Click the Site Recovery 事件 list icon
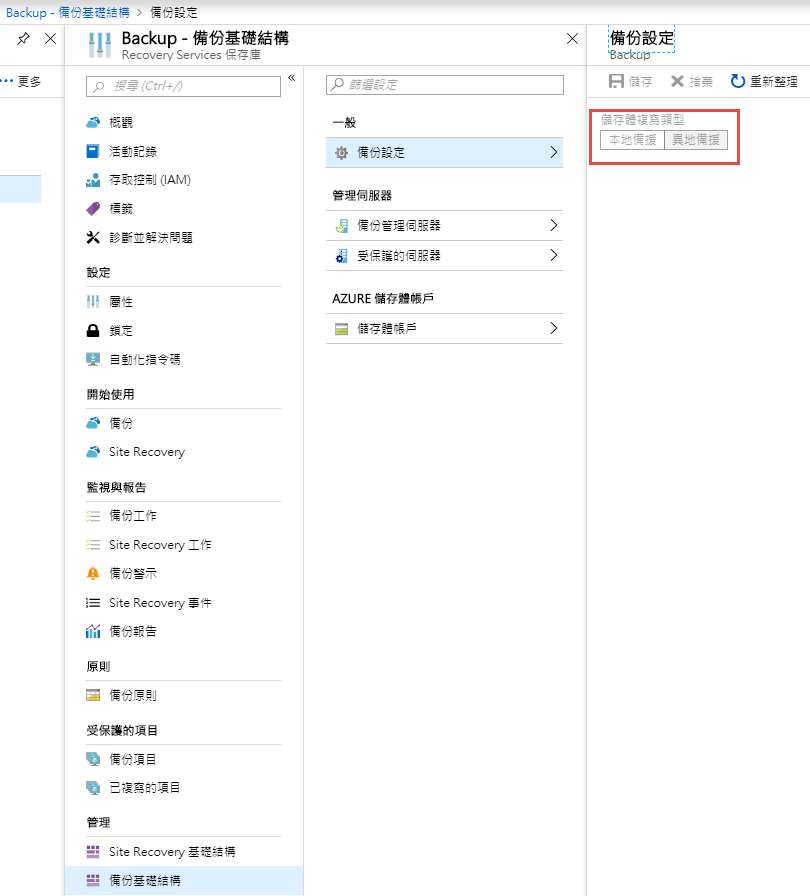 point(93,602)
